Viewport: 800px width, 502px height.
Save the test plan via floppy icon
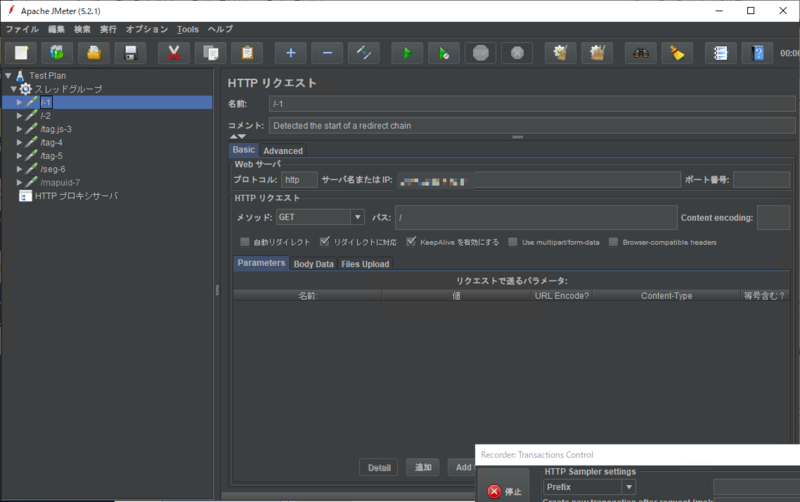131,53
